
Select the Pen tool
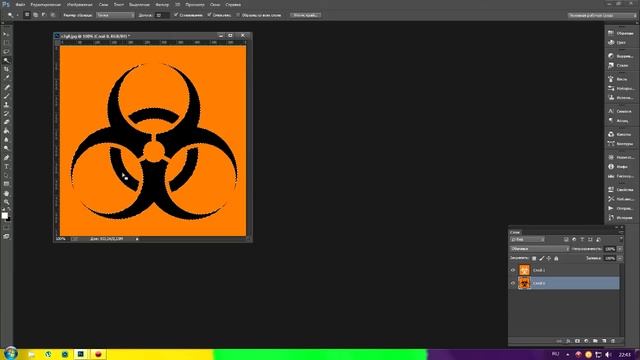(6, 158)
